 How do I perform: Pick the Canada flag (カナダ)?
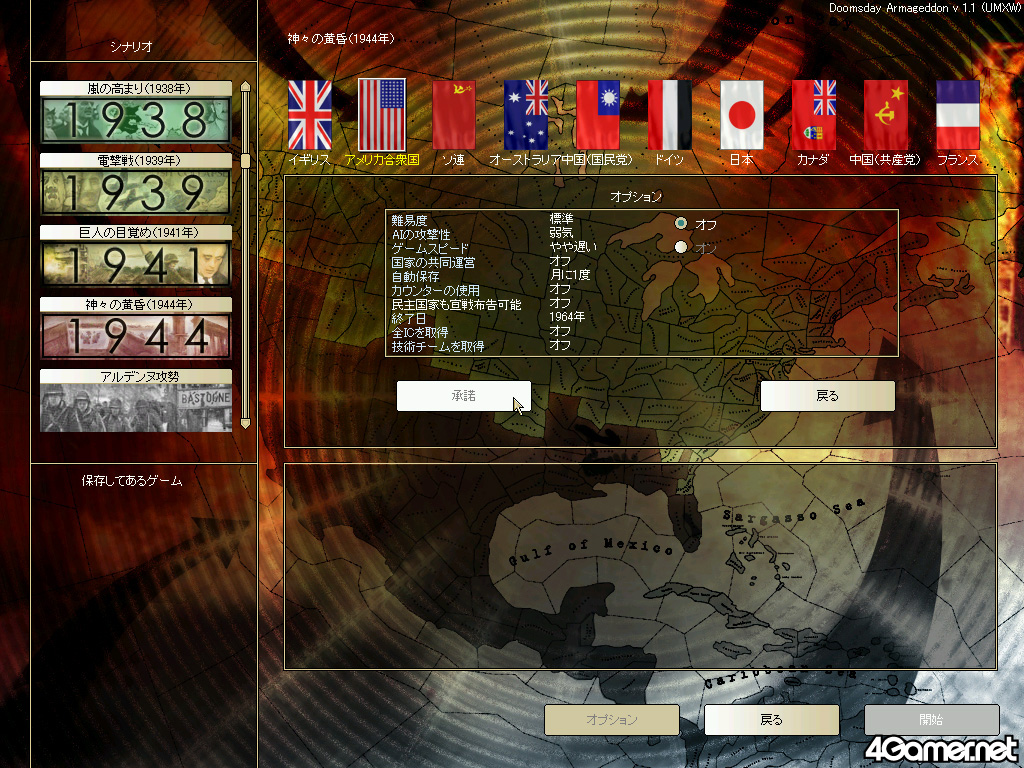coord(814,116)
